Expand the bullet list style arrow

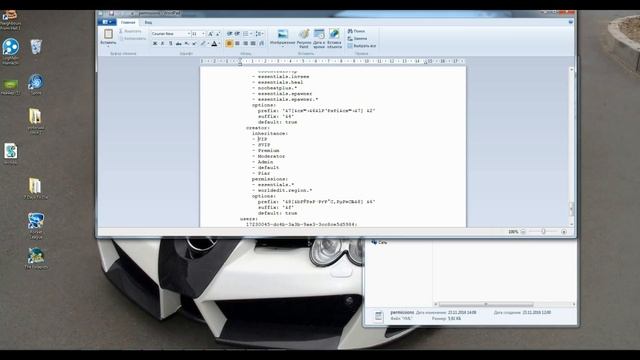click(251, 33)
